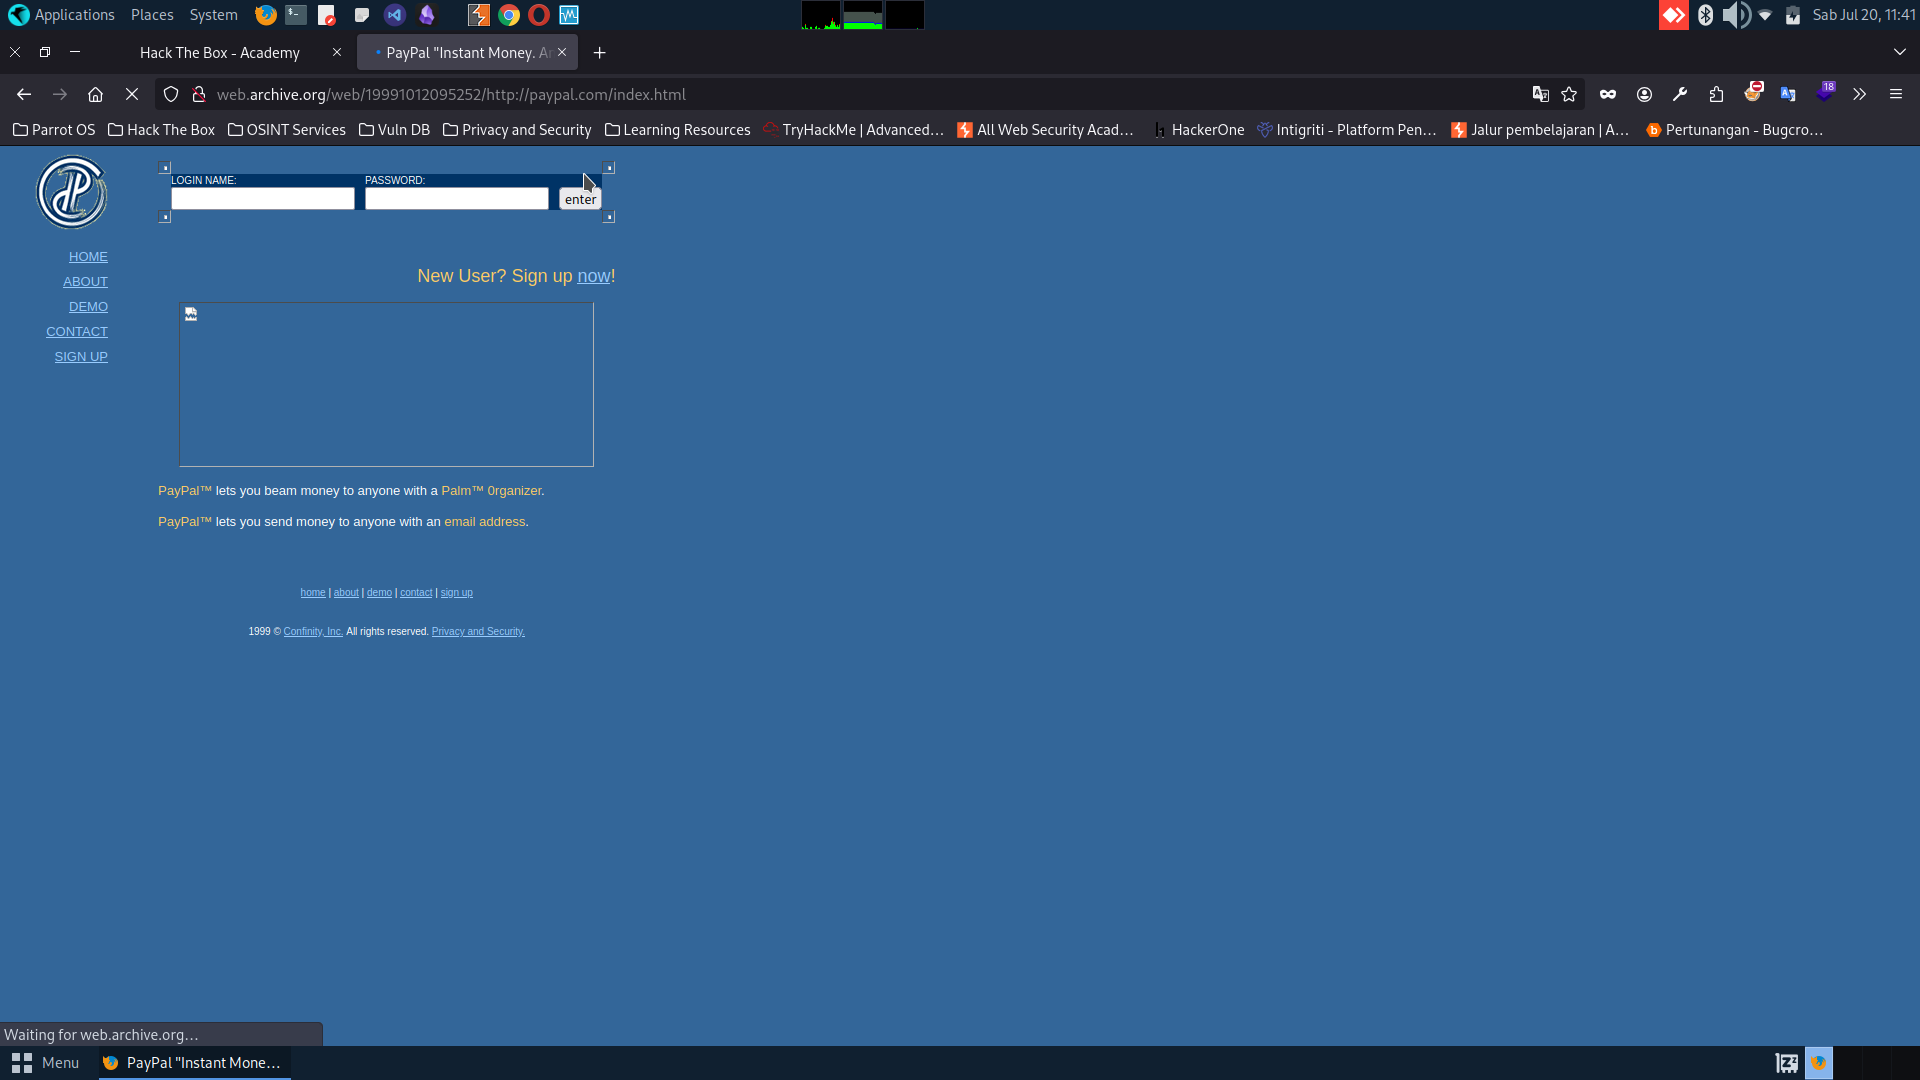Switch to Hack The Box - Academy tab
Screen dimensions: 1920x1080
tap(220, 52)
